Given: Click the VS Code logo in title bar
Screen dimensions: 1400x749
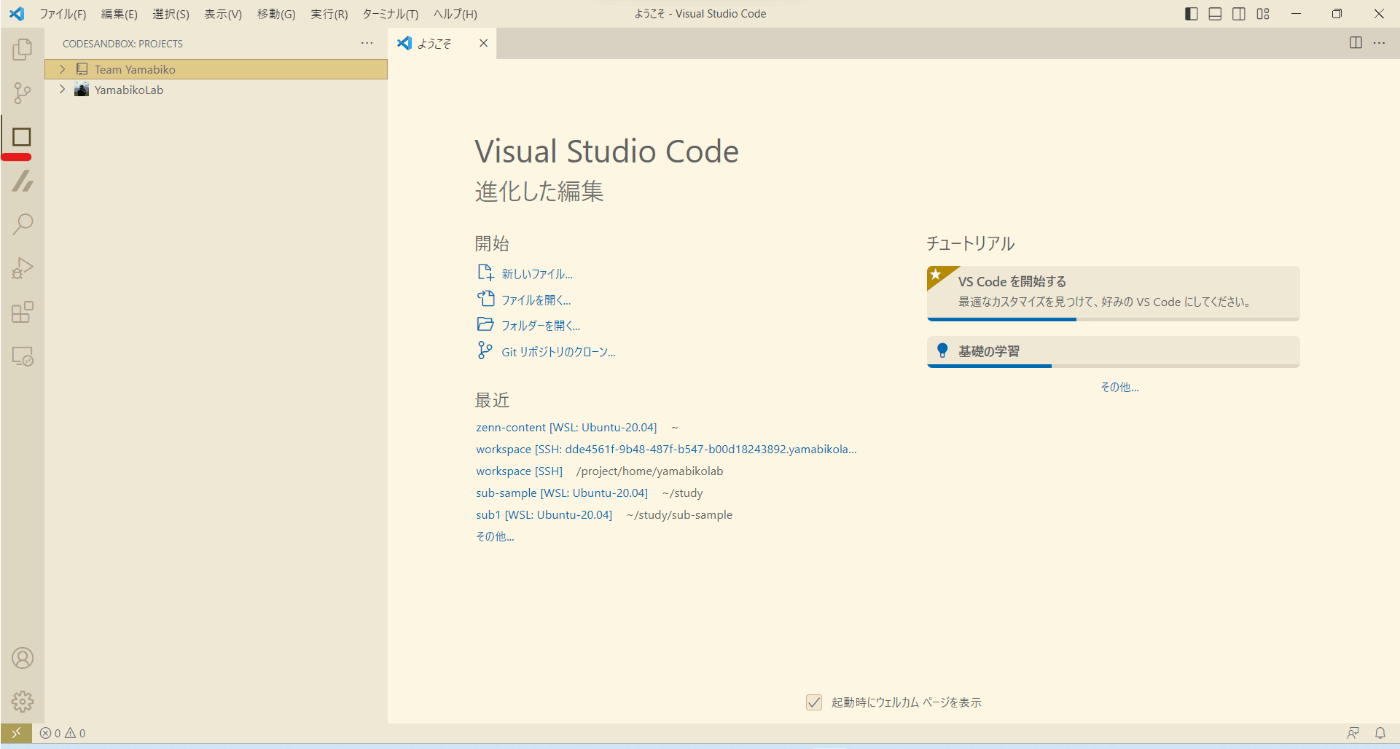Looking at the screenshot, I should [16, 14].
